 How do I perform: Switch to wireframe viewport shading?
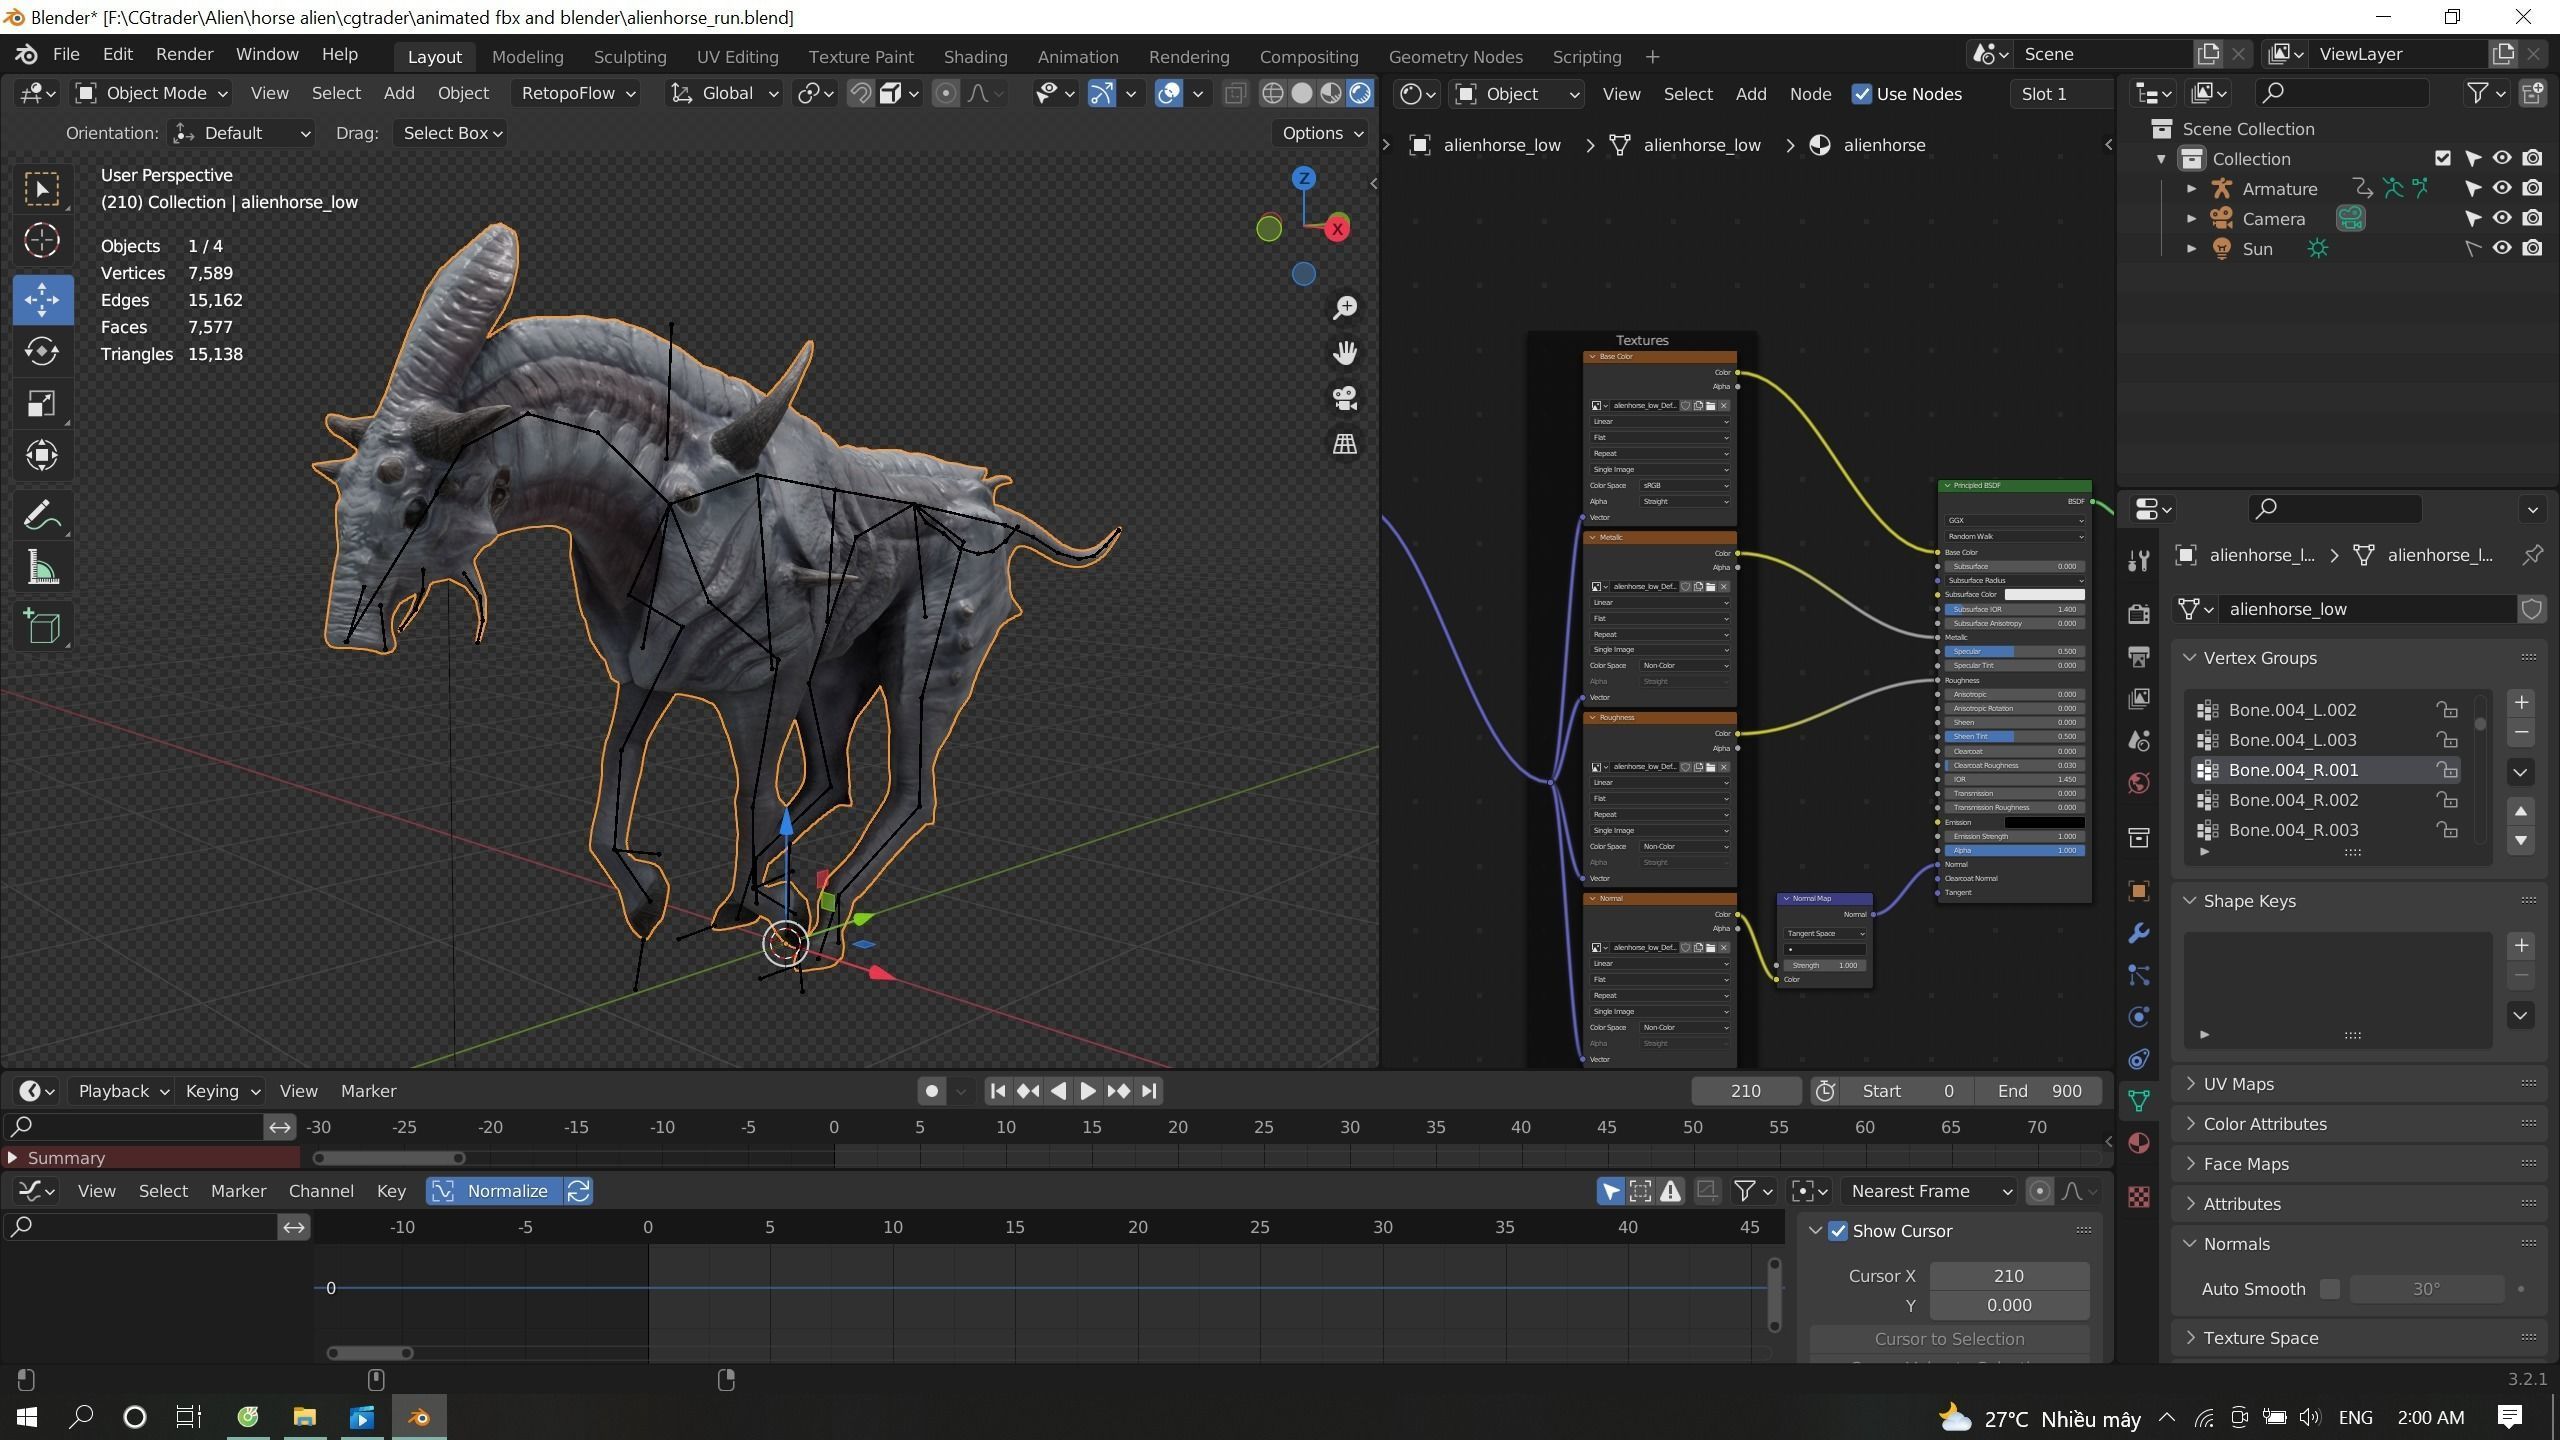[1272, 94]
